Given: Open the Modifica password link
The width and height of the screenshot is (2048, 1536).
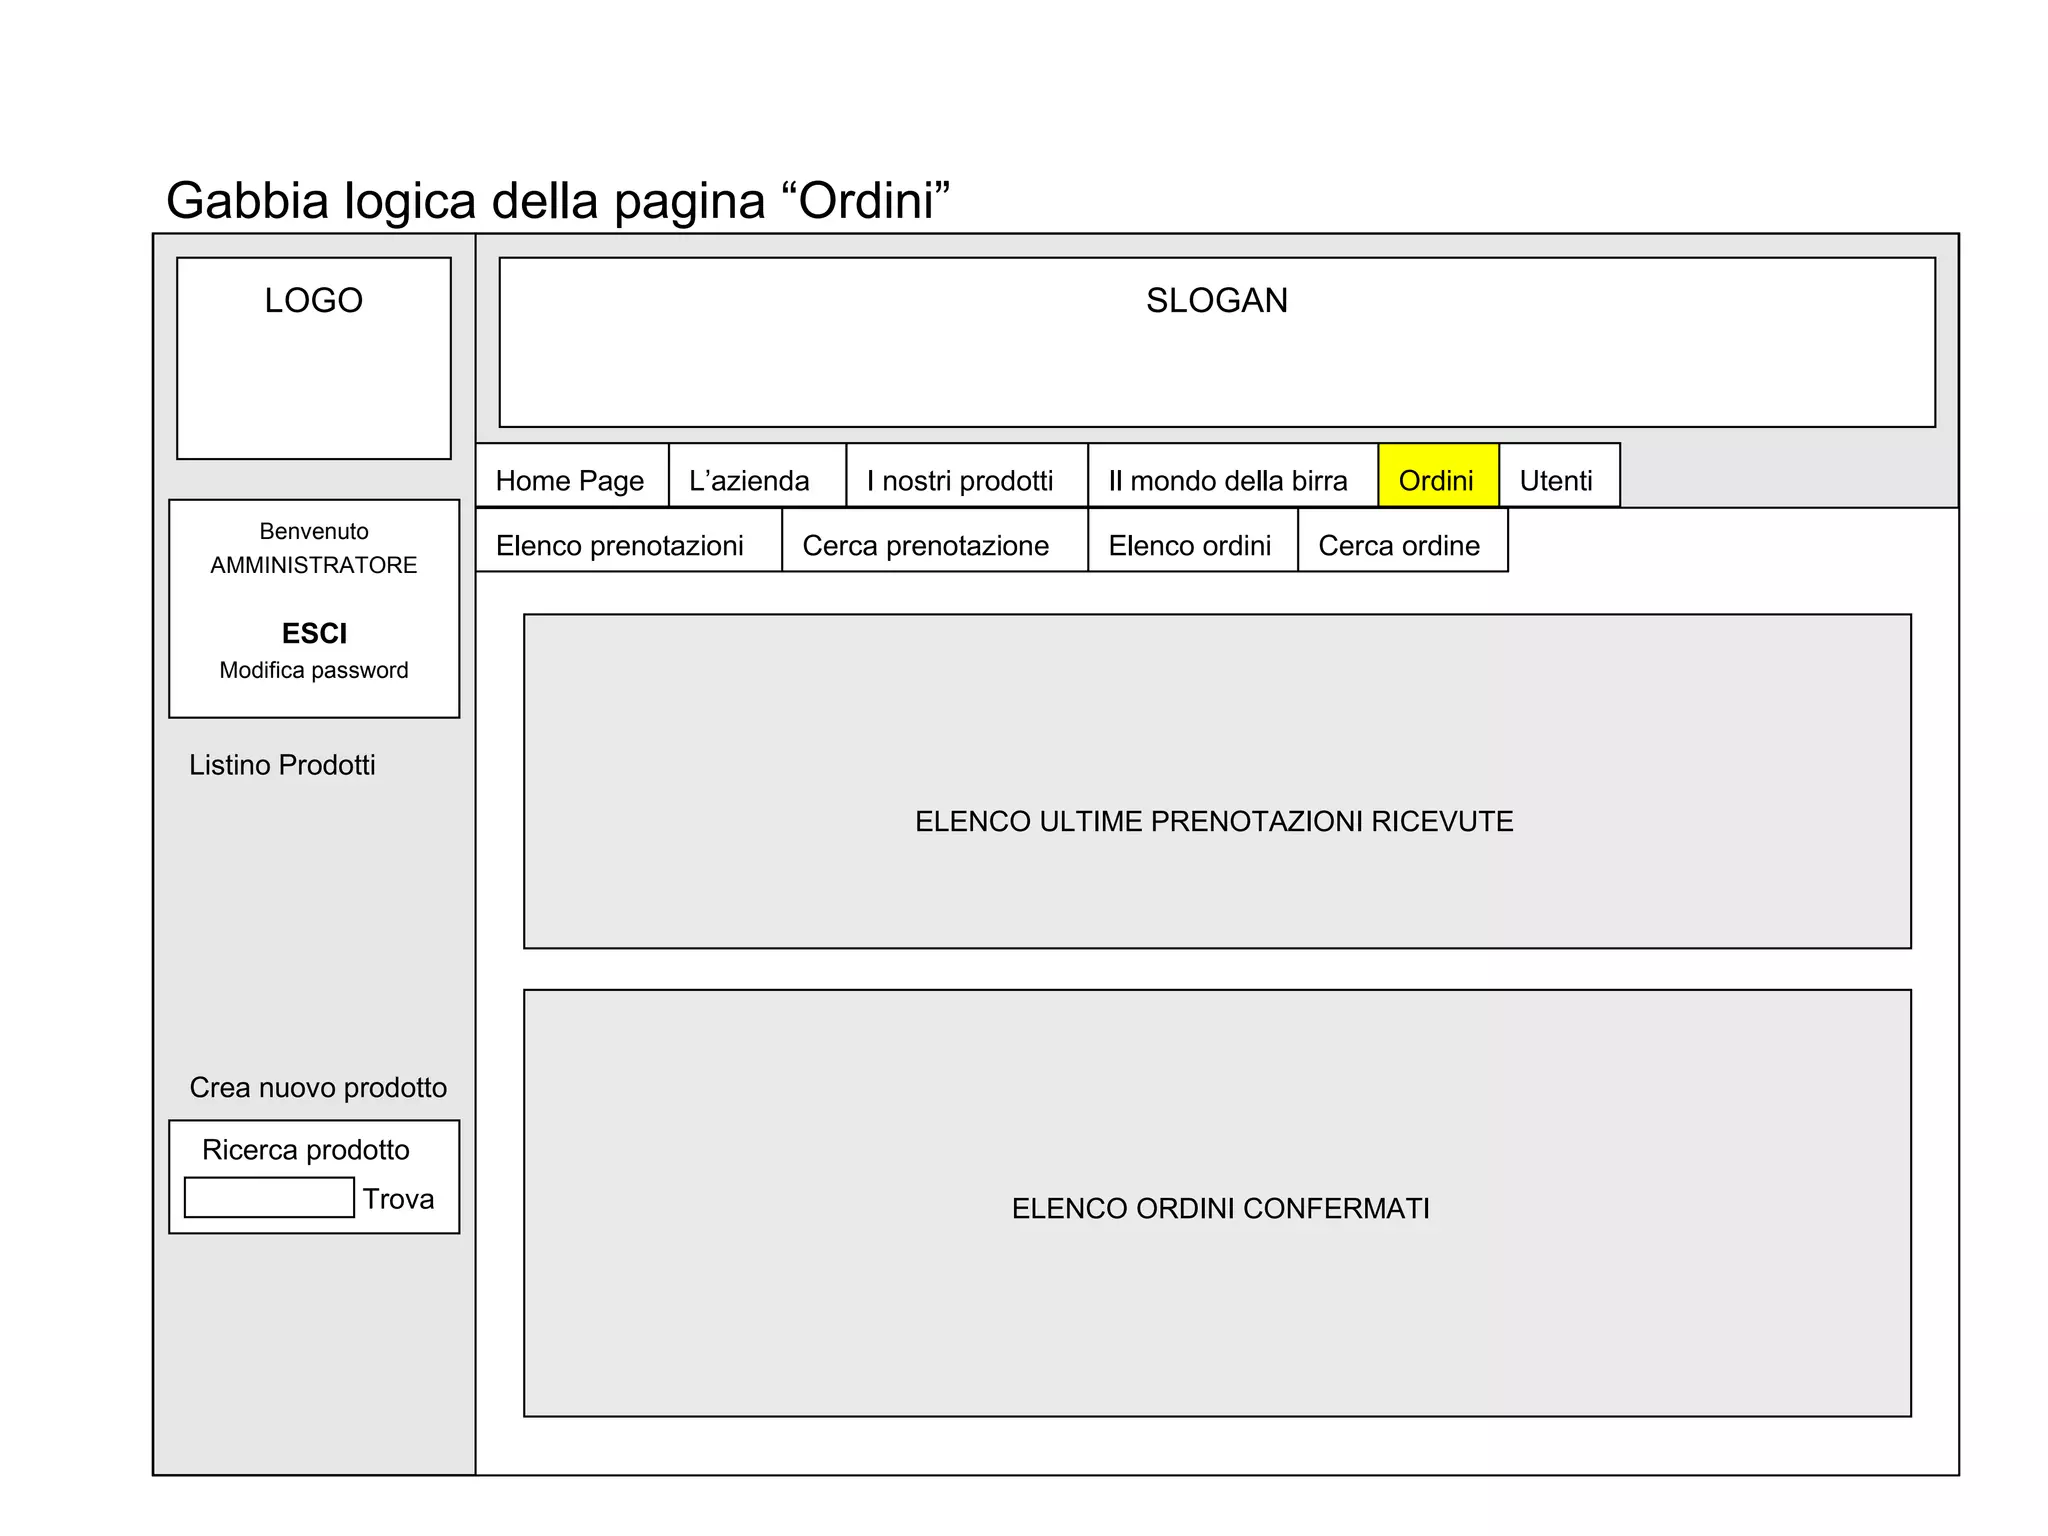Looking at the screenshot, I should click(314, 670).
